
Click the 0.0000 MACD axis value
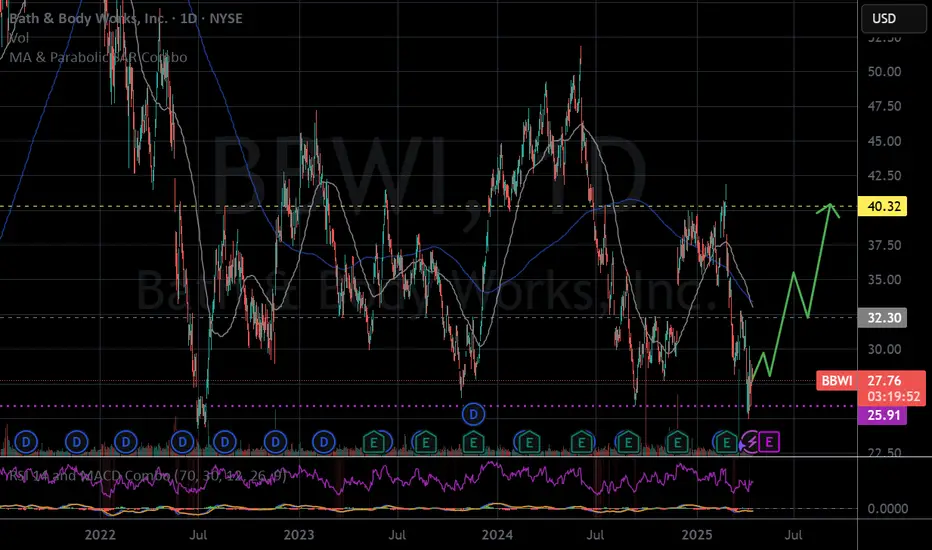[x=887, y=508]
